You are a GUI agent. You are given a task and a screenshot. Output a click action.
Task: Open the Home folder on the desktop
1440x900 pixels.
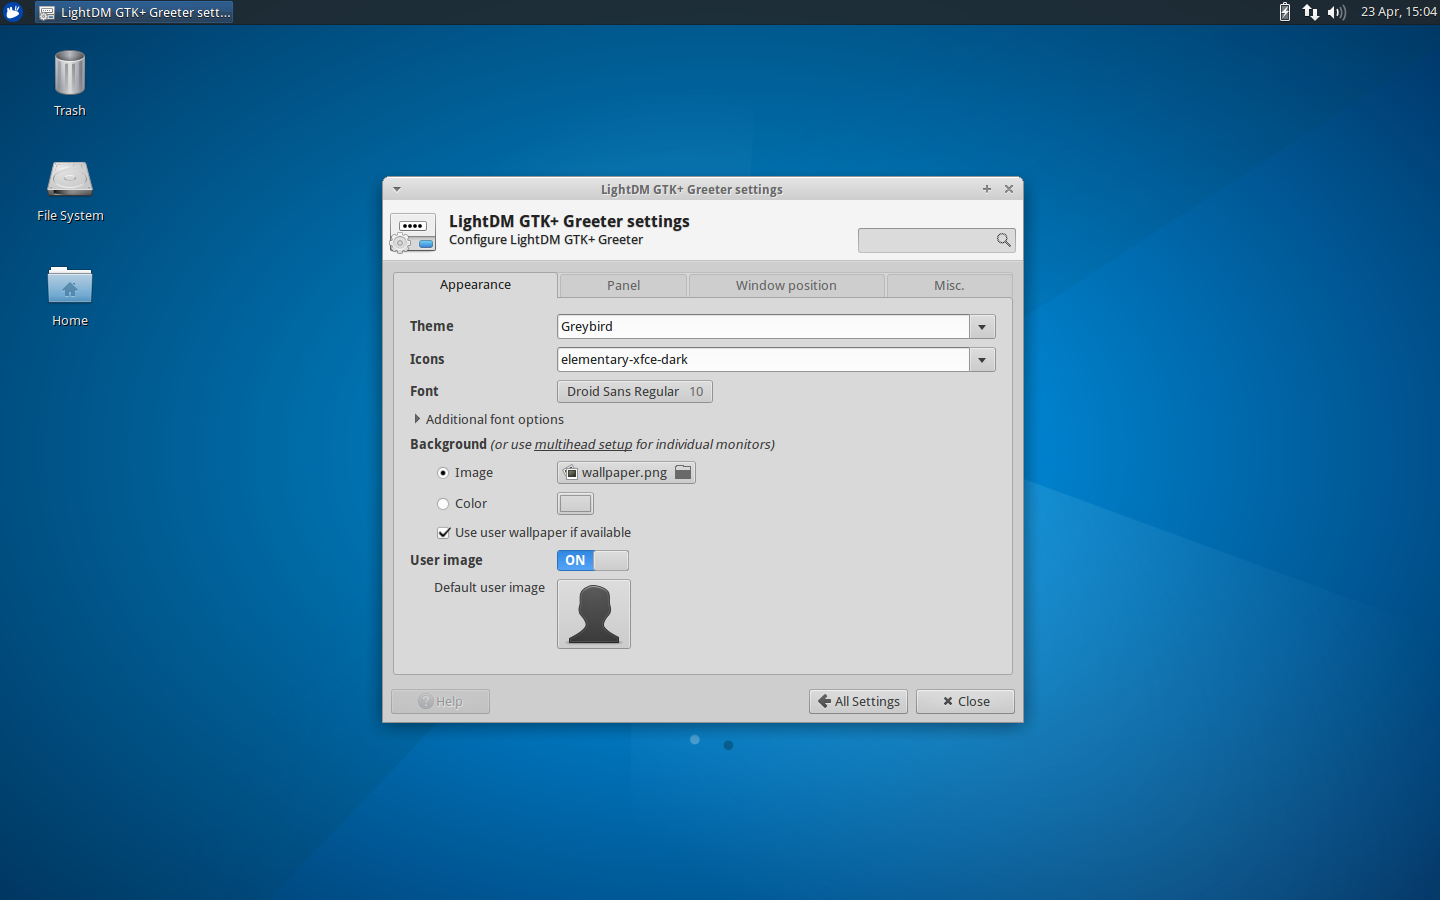tap(69, 287)
